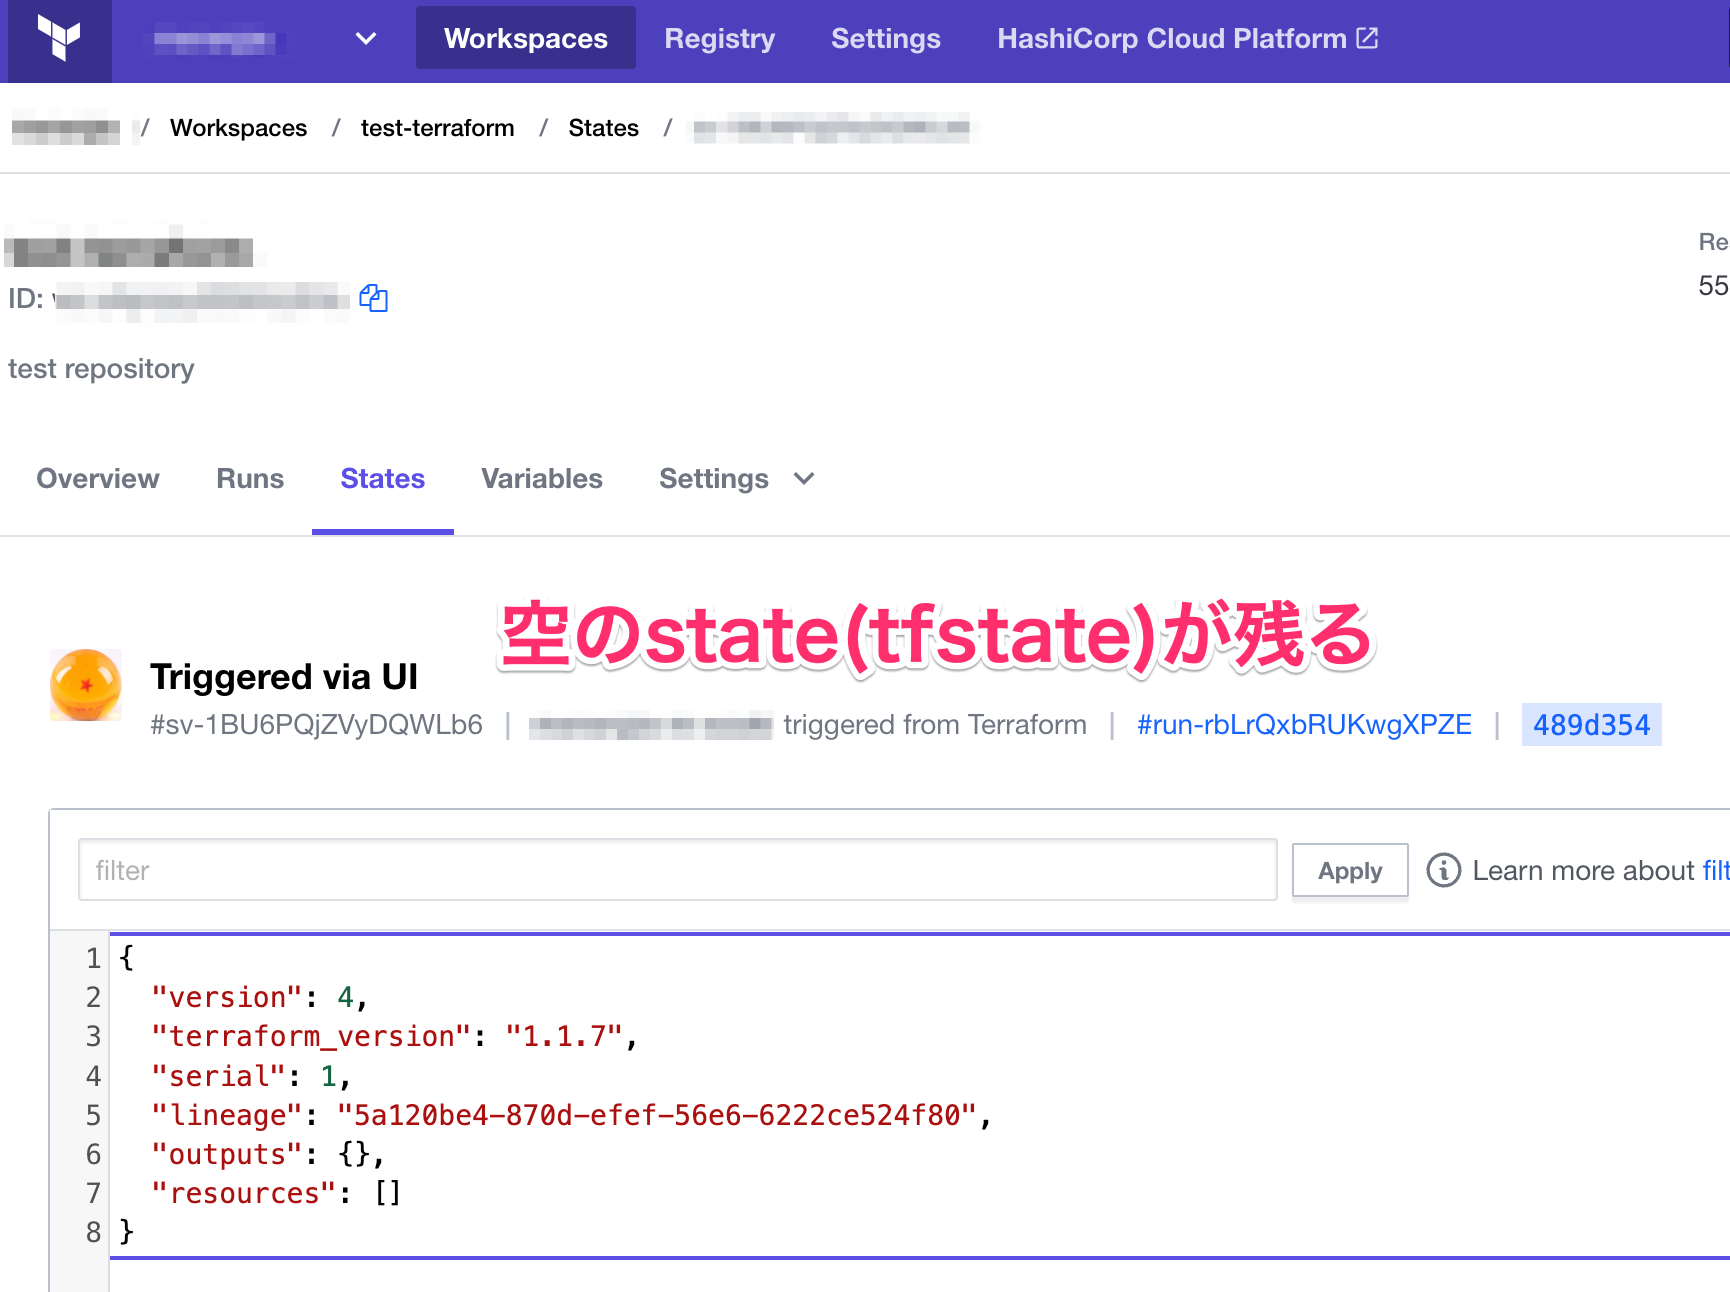Expand the workspace Settings dropdown tab
This screenshot has width=1730, height=1292.
tap(737, 479)
